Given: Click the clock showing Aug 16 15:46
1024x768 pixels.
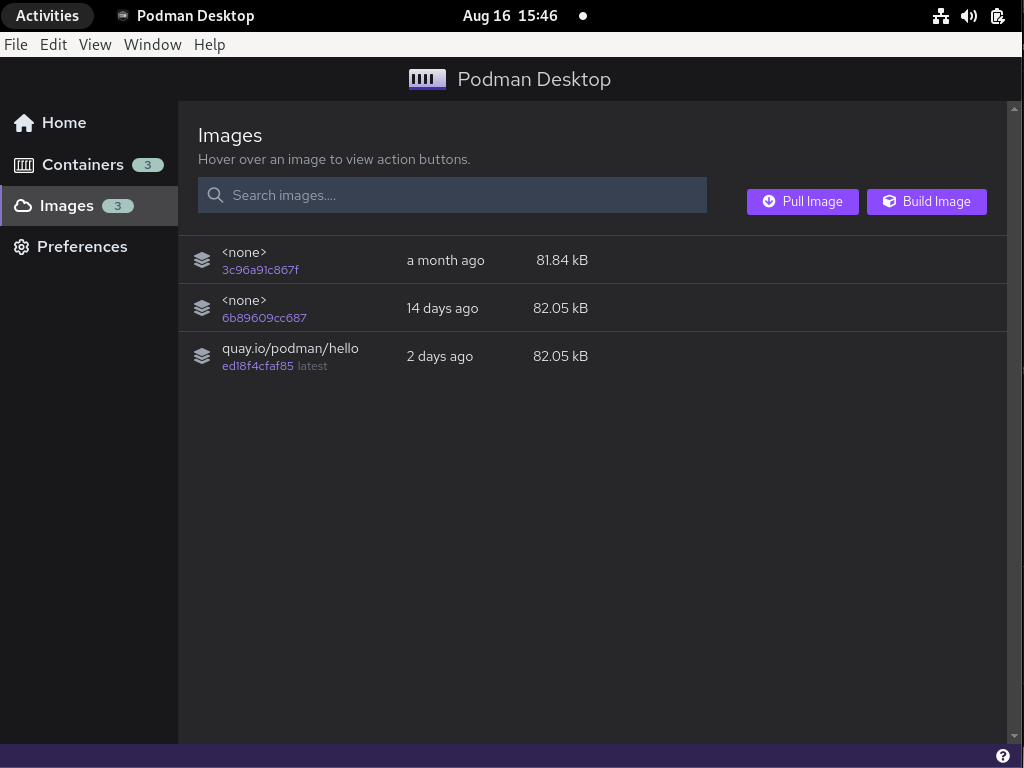Looking at the screenshot, I should tap(510, 16).
